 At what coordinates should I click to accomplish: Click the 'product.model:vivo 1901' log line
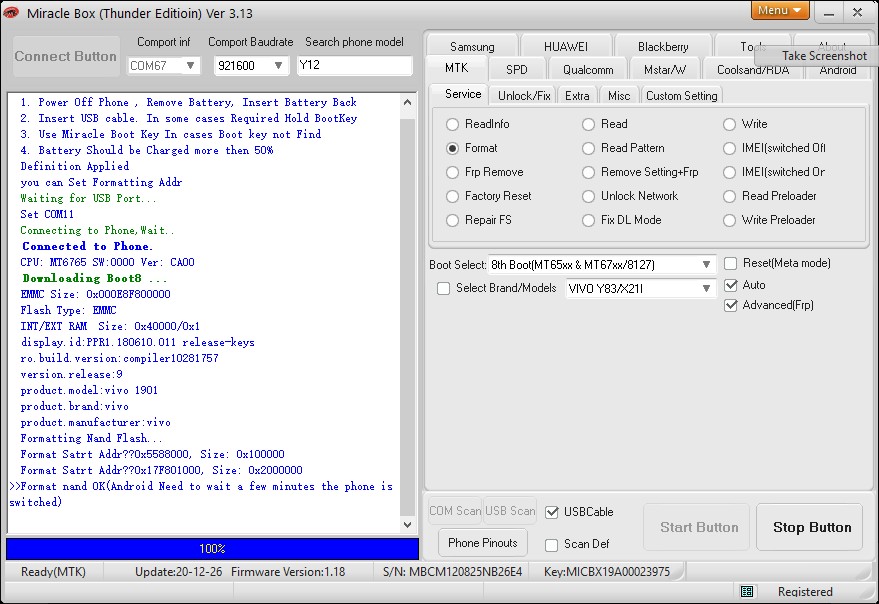(89, 390)
